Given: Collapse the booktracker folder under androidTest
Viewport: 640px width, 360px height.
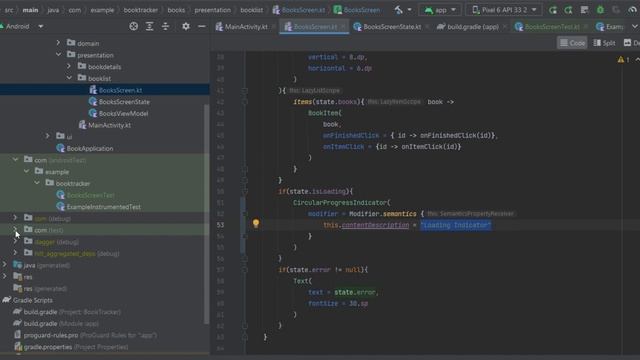Looking at the screenshot, I should coord(37,183).
